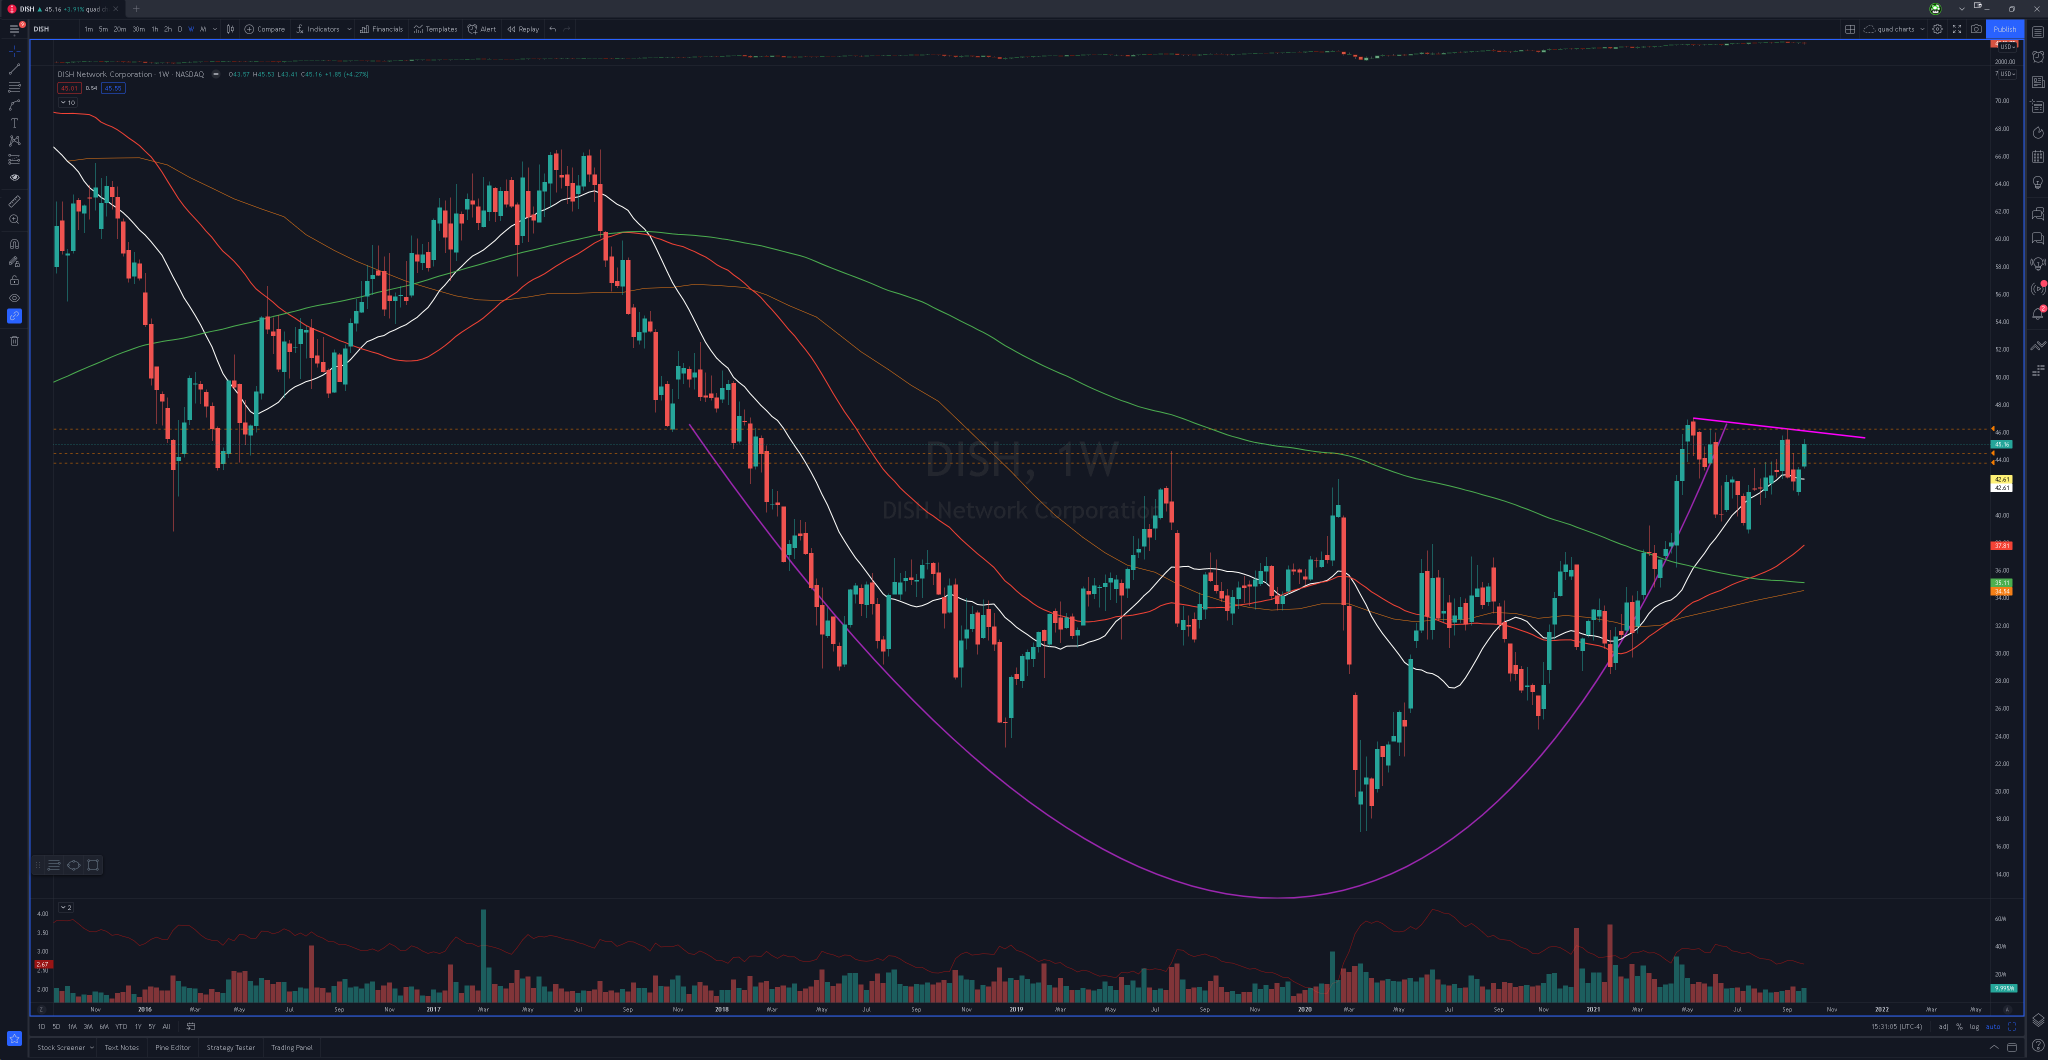2048x1060 pixels.
Task: Open the Stock Screener tab
Action: tap(61, 1048)
